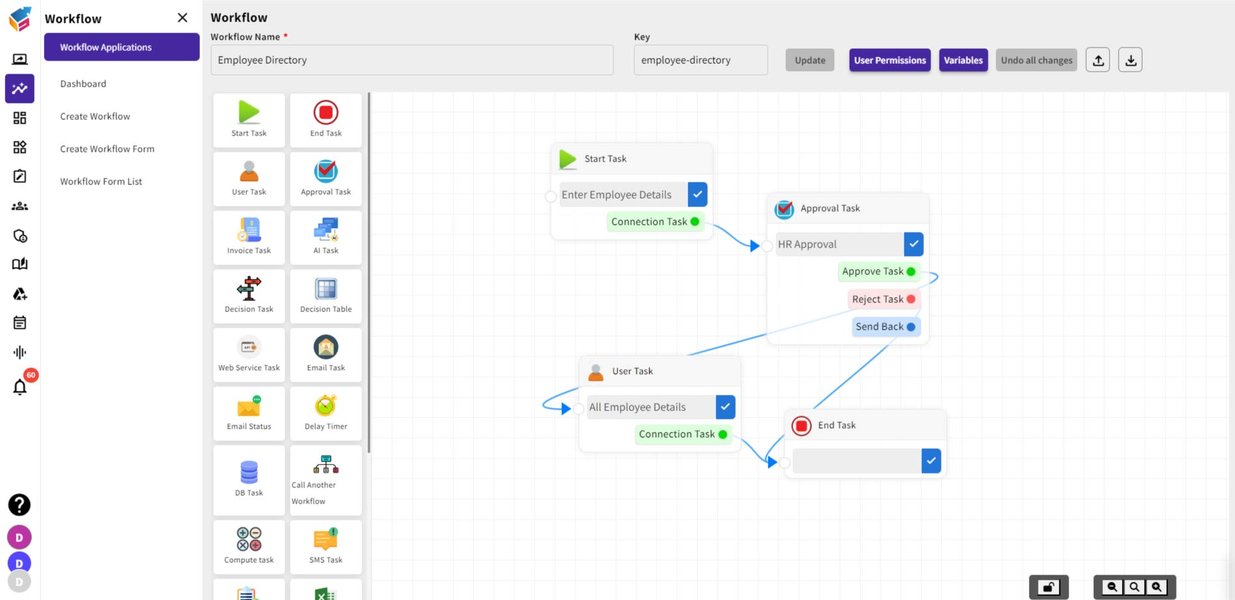This screenshot has width=1235, height=600.
Task: Open Workflow Applications in side menu
Action: pos(122,47)
